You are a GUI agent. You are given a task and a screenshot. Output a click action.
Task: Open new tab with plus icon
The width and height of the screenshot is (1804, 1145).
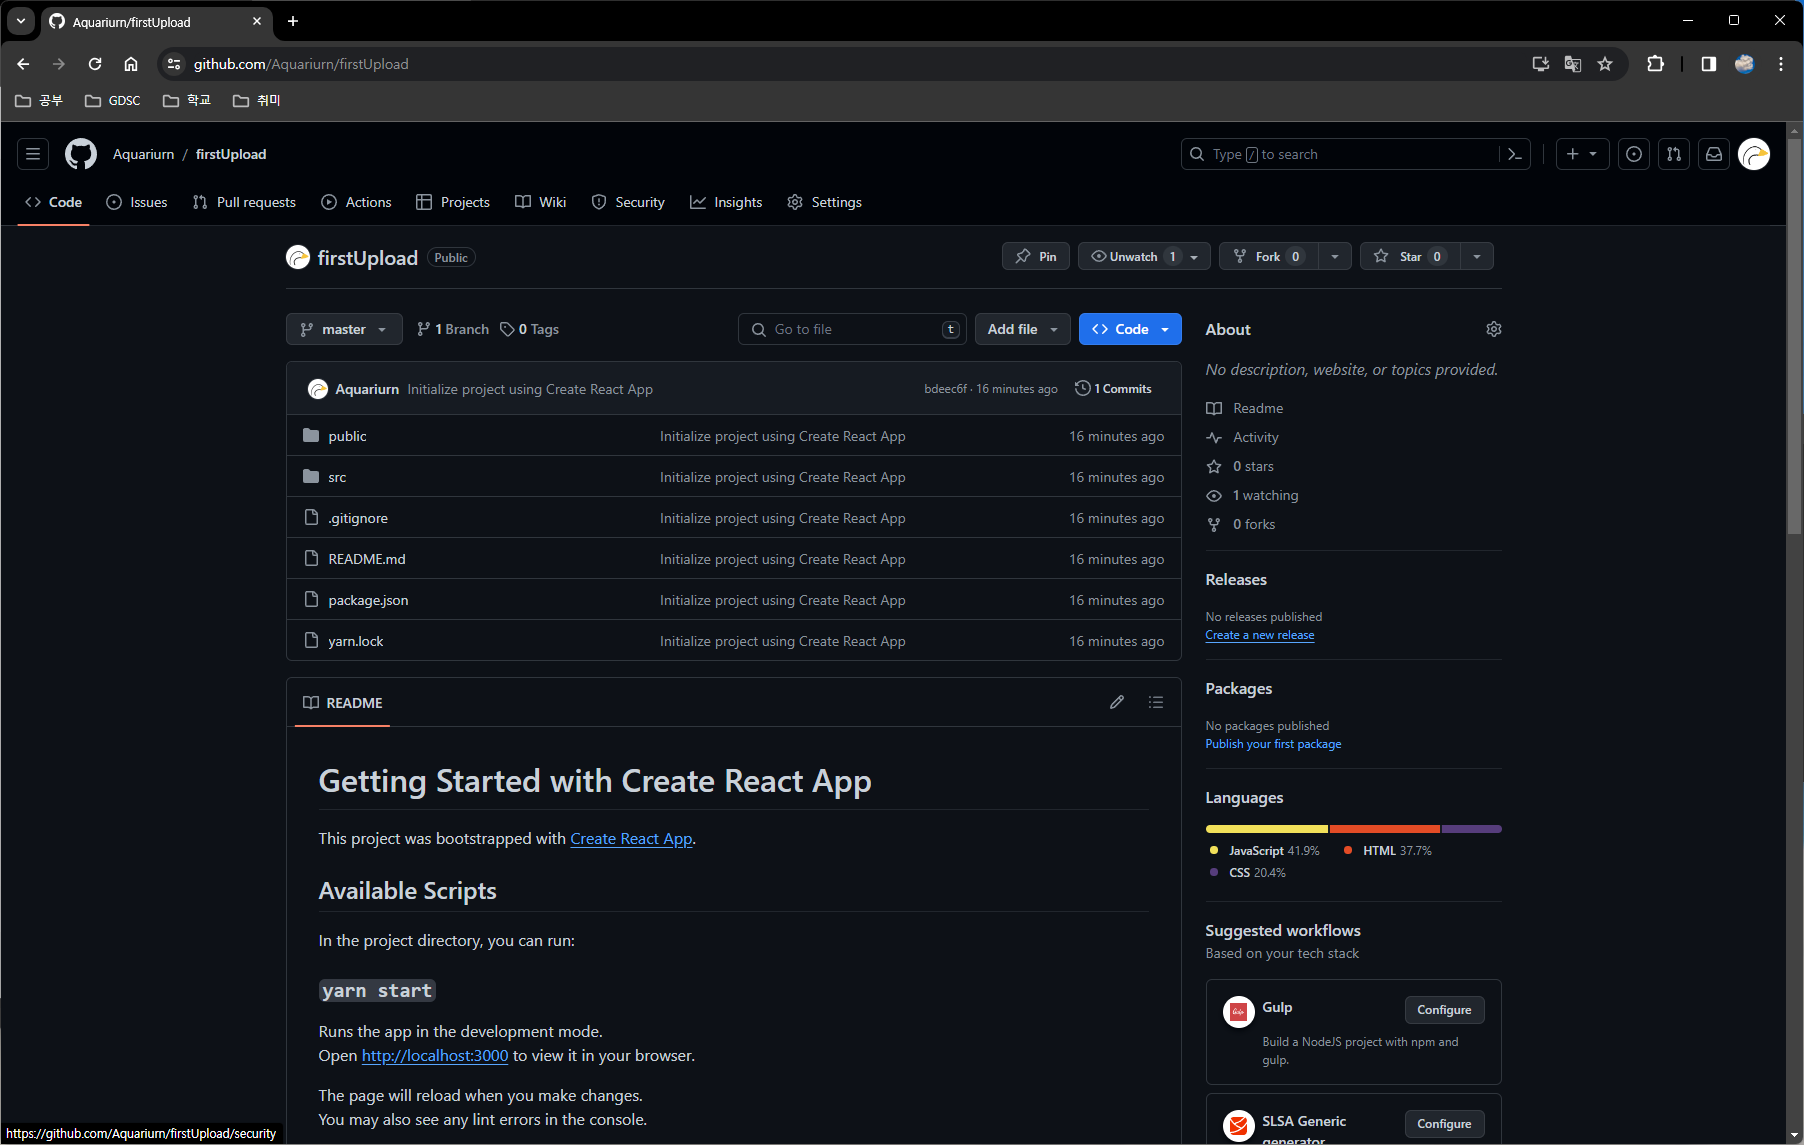coord(293,21)
